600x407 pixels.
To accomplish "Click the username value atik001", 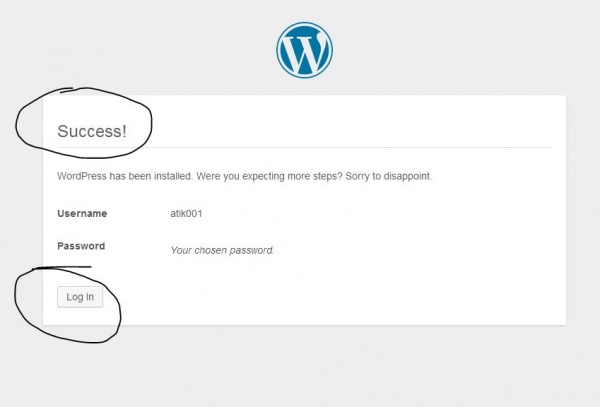I will coord(188,214).
